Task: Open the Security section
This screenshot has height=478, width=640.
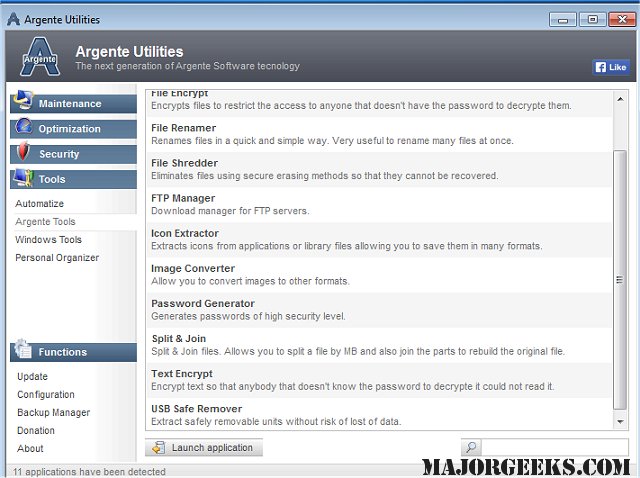Action: [73, 154]
